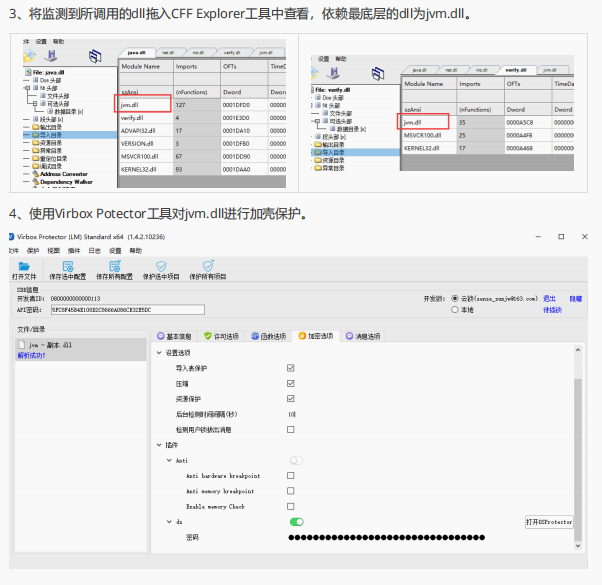The height and width of the screenshot is (585, 602).
Task: Collapse the 可选头部 node in the verify.dll tree
Action: pos(317,121)
